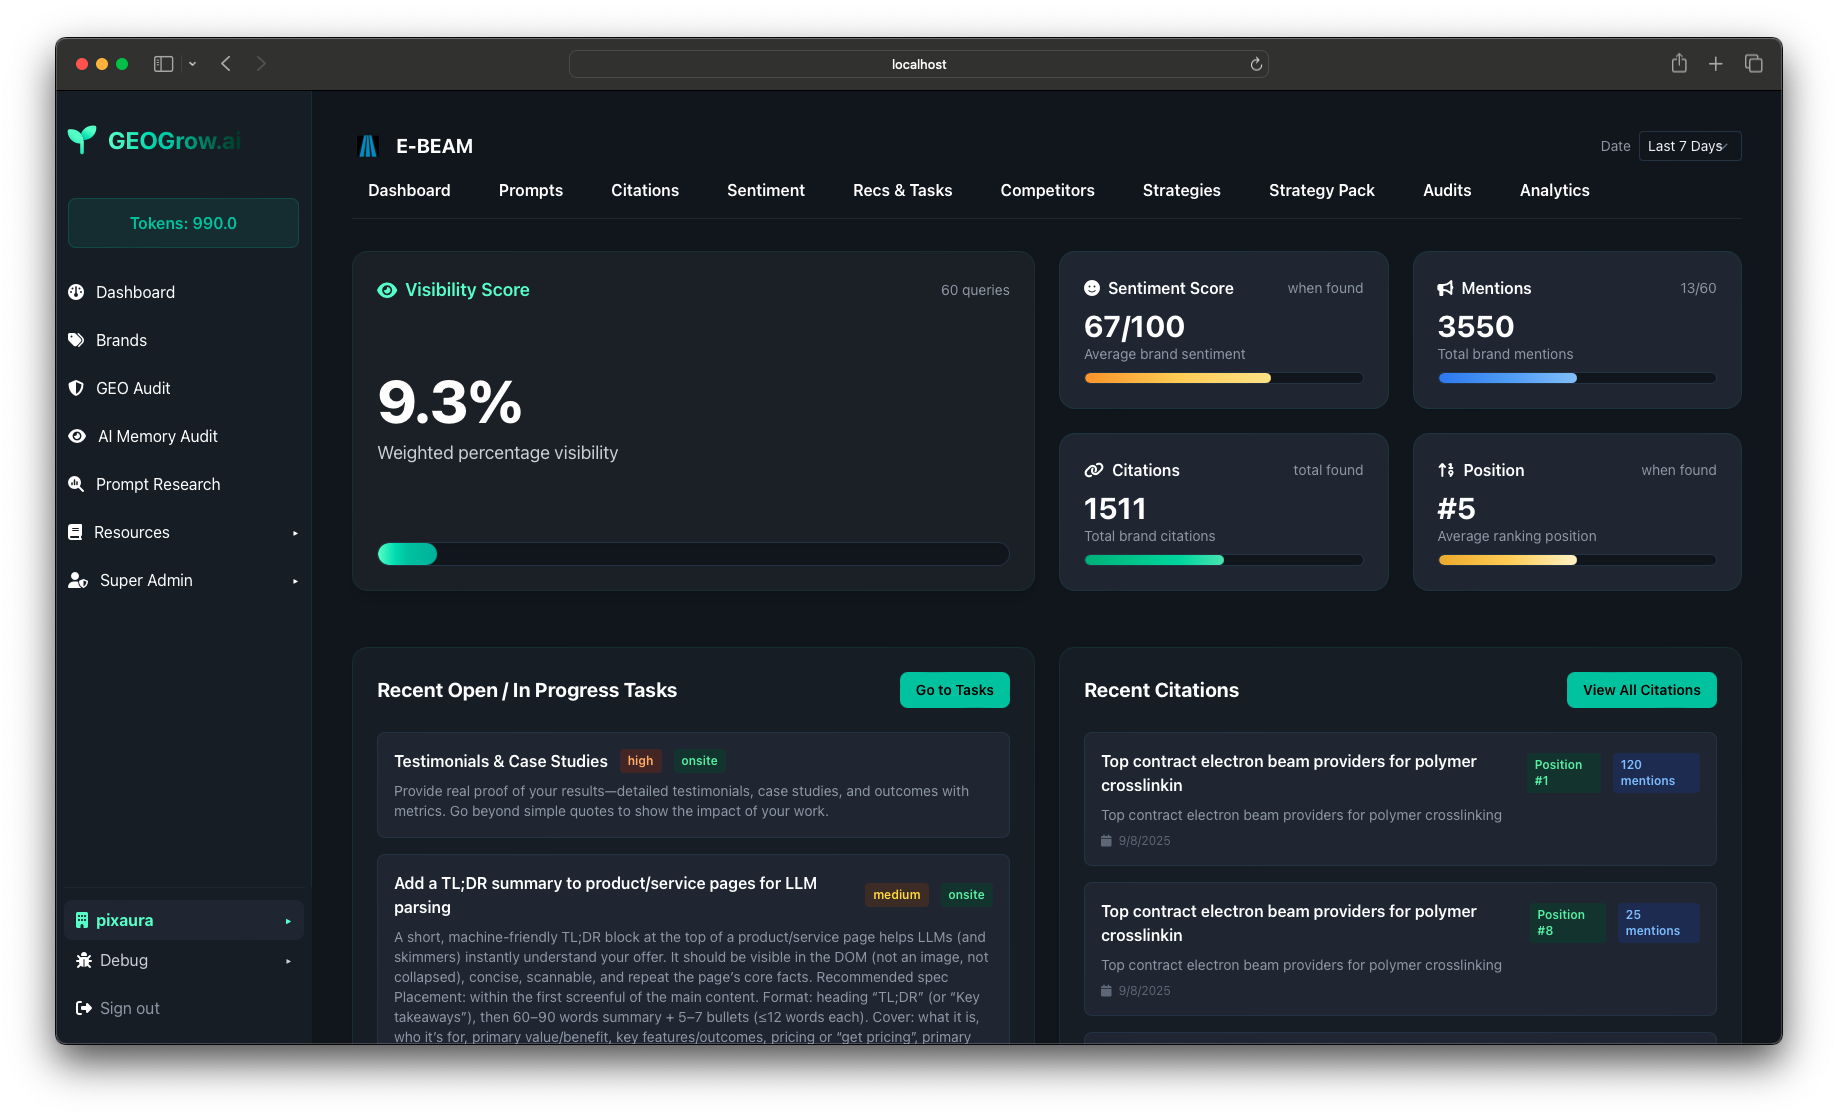Click the browser Share icon

[x=1679, y=64]
